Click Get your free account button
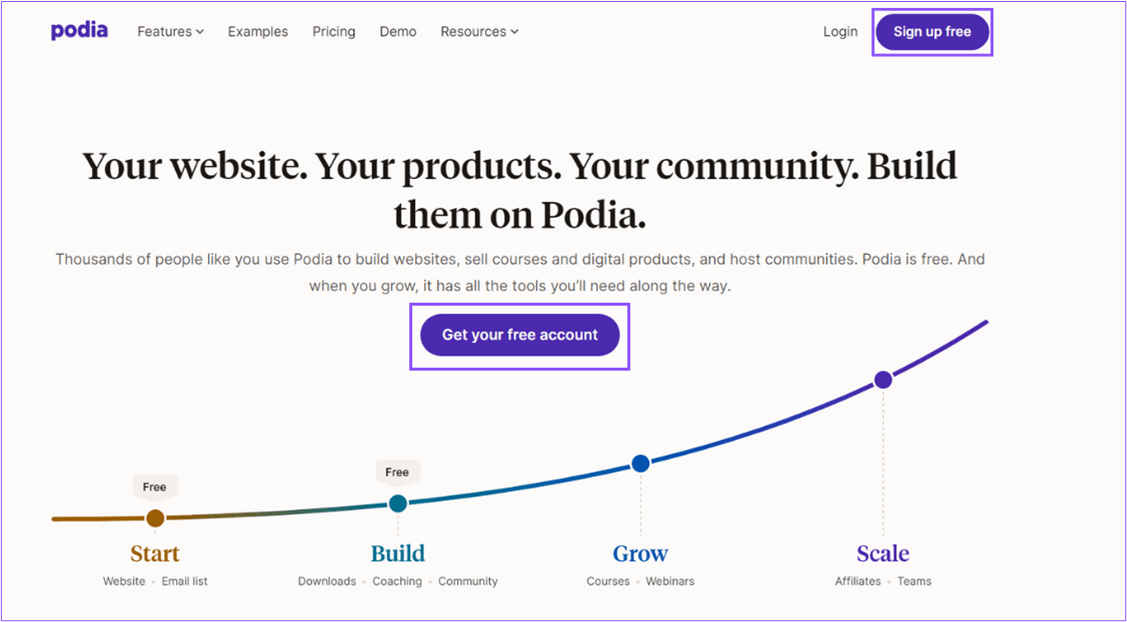Screen dimensions: 1127x622 (520, 335)
